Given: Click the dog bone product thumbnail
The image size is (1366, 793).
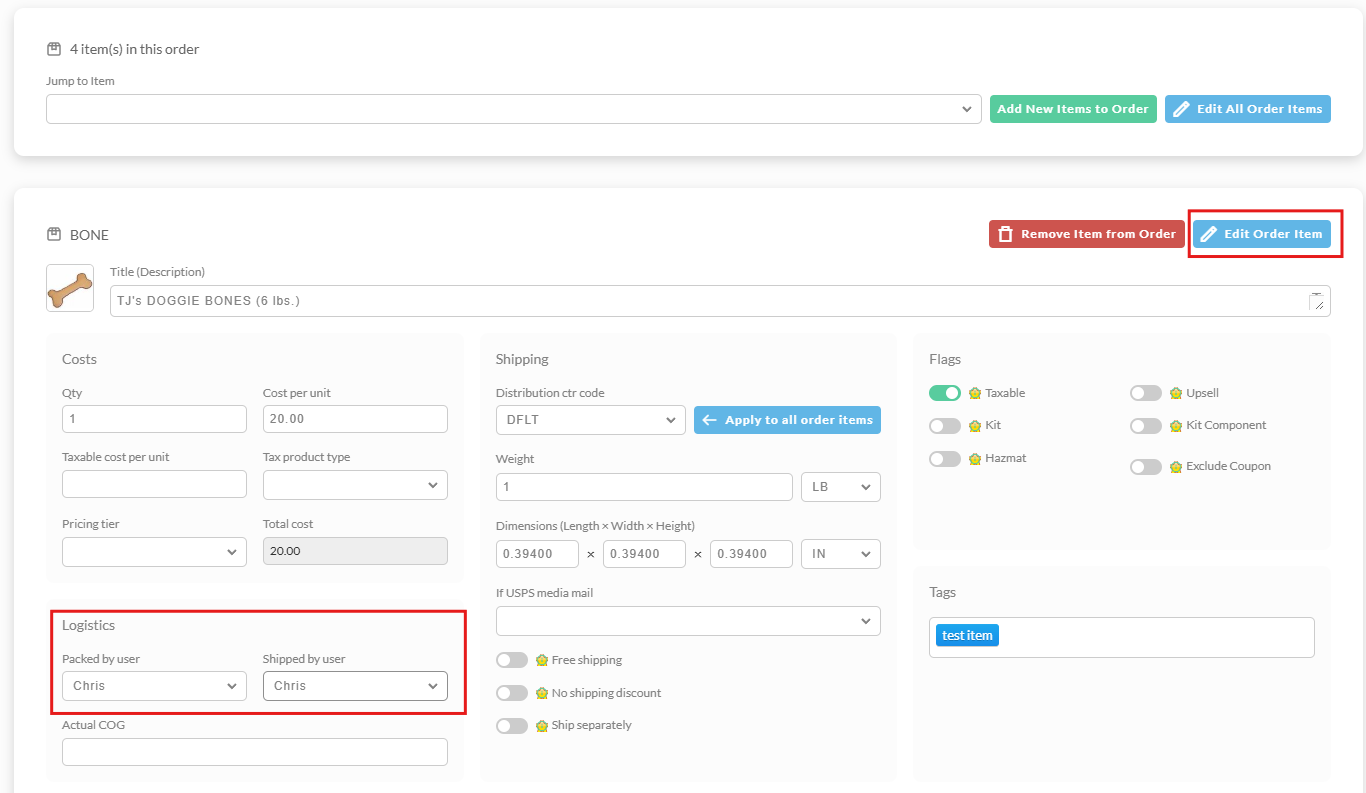Looking at the screenshot, I should click(70, 288).
